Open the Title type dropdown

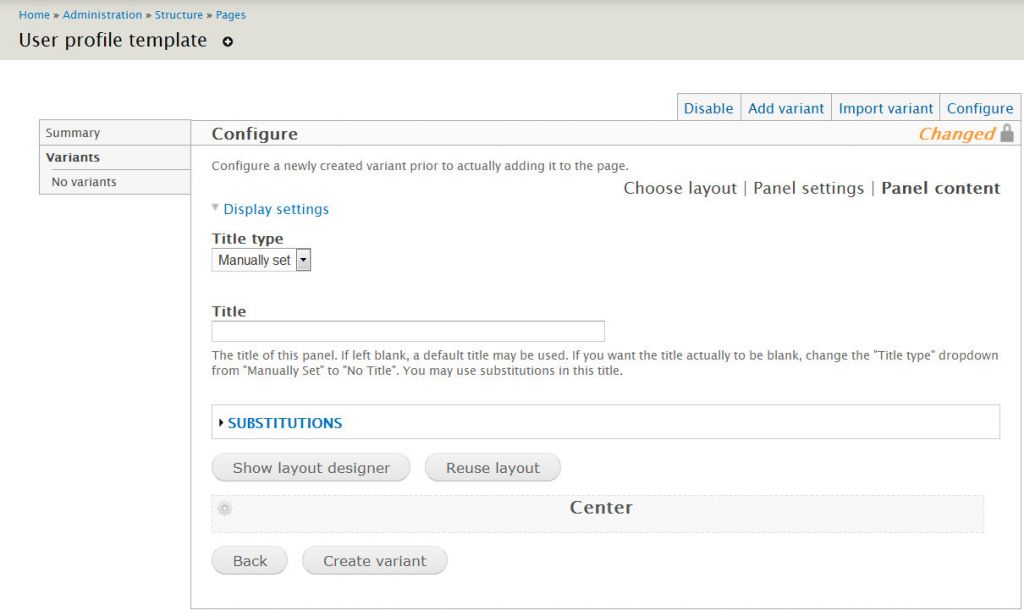pos(262,260)
